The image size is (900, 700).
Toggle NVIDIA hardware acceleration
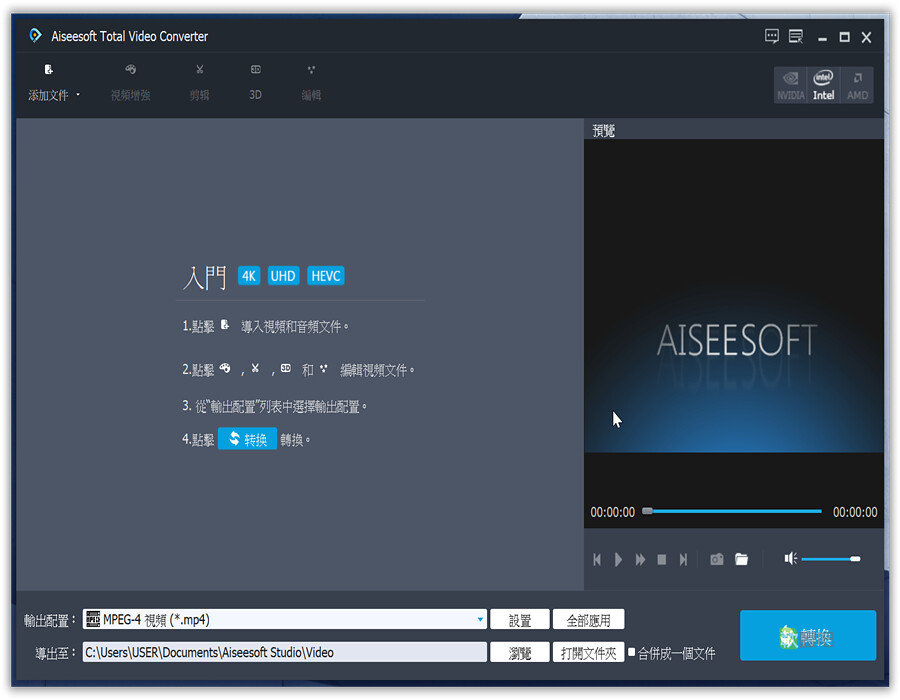coord(790,85)
